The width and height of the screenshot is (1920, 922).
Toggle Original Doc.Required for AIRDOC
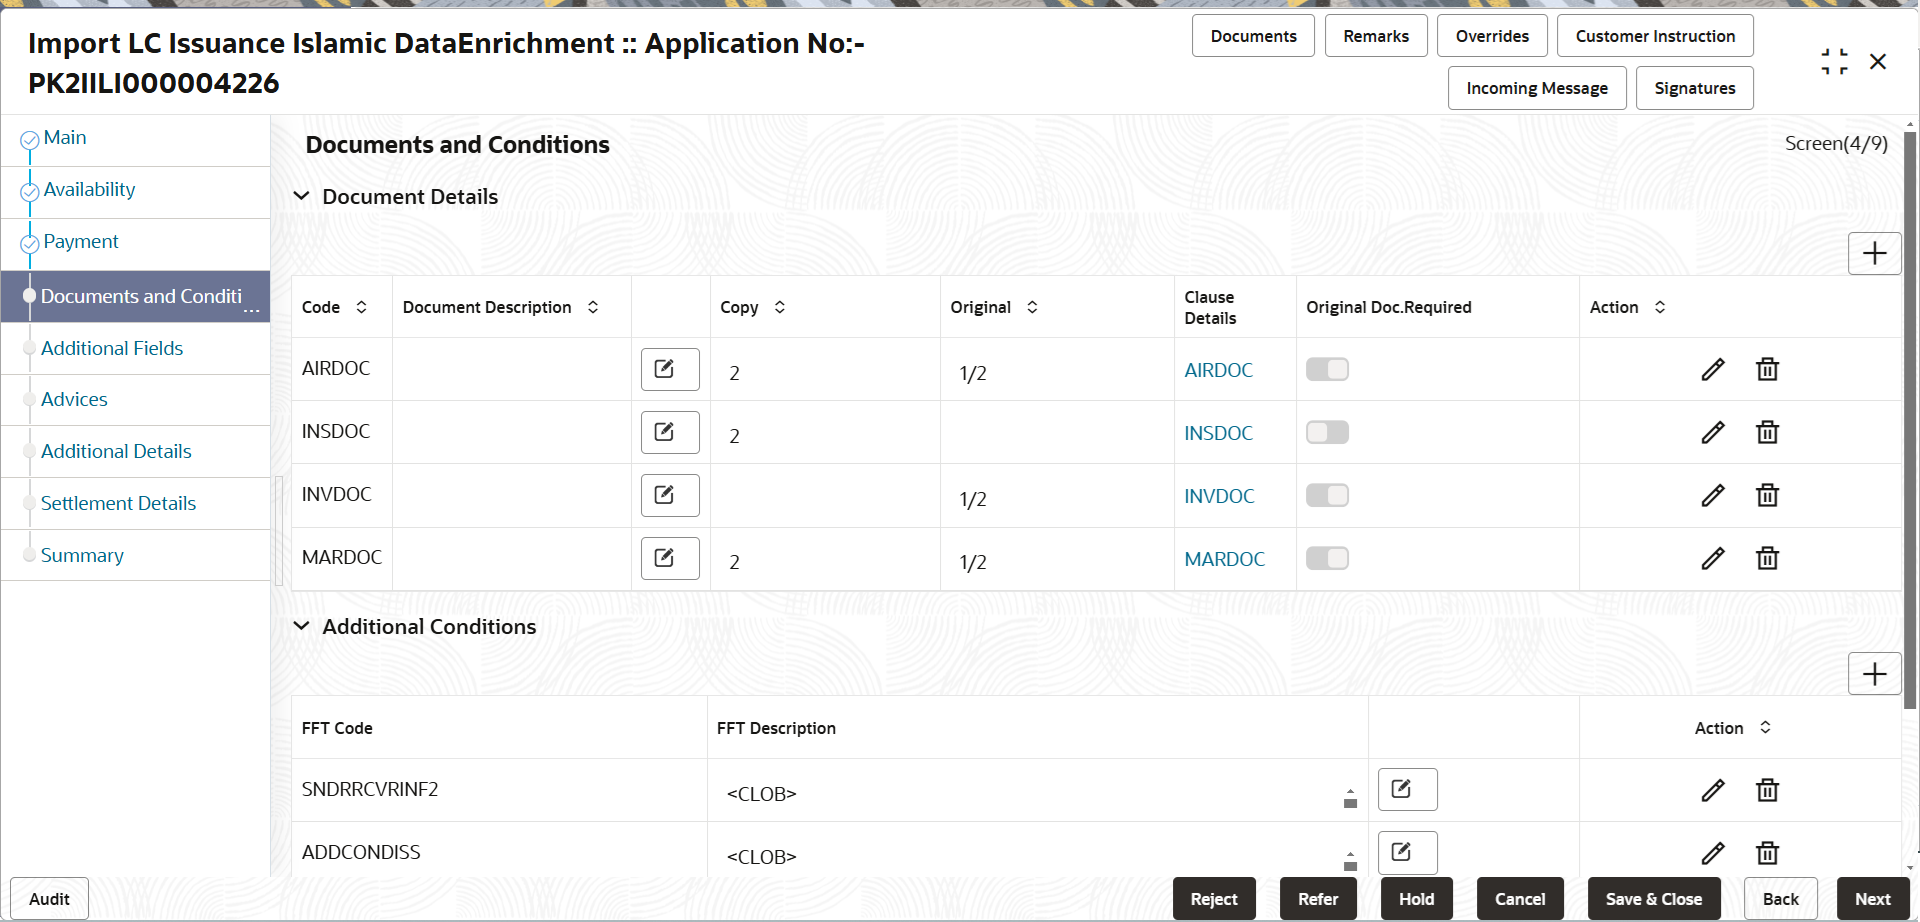pos(1327,369)
